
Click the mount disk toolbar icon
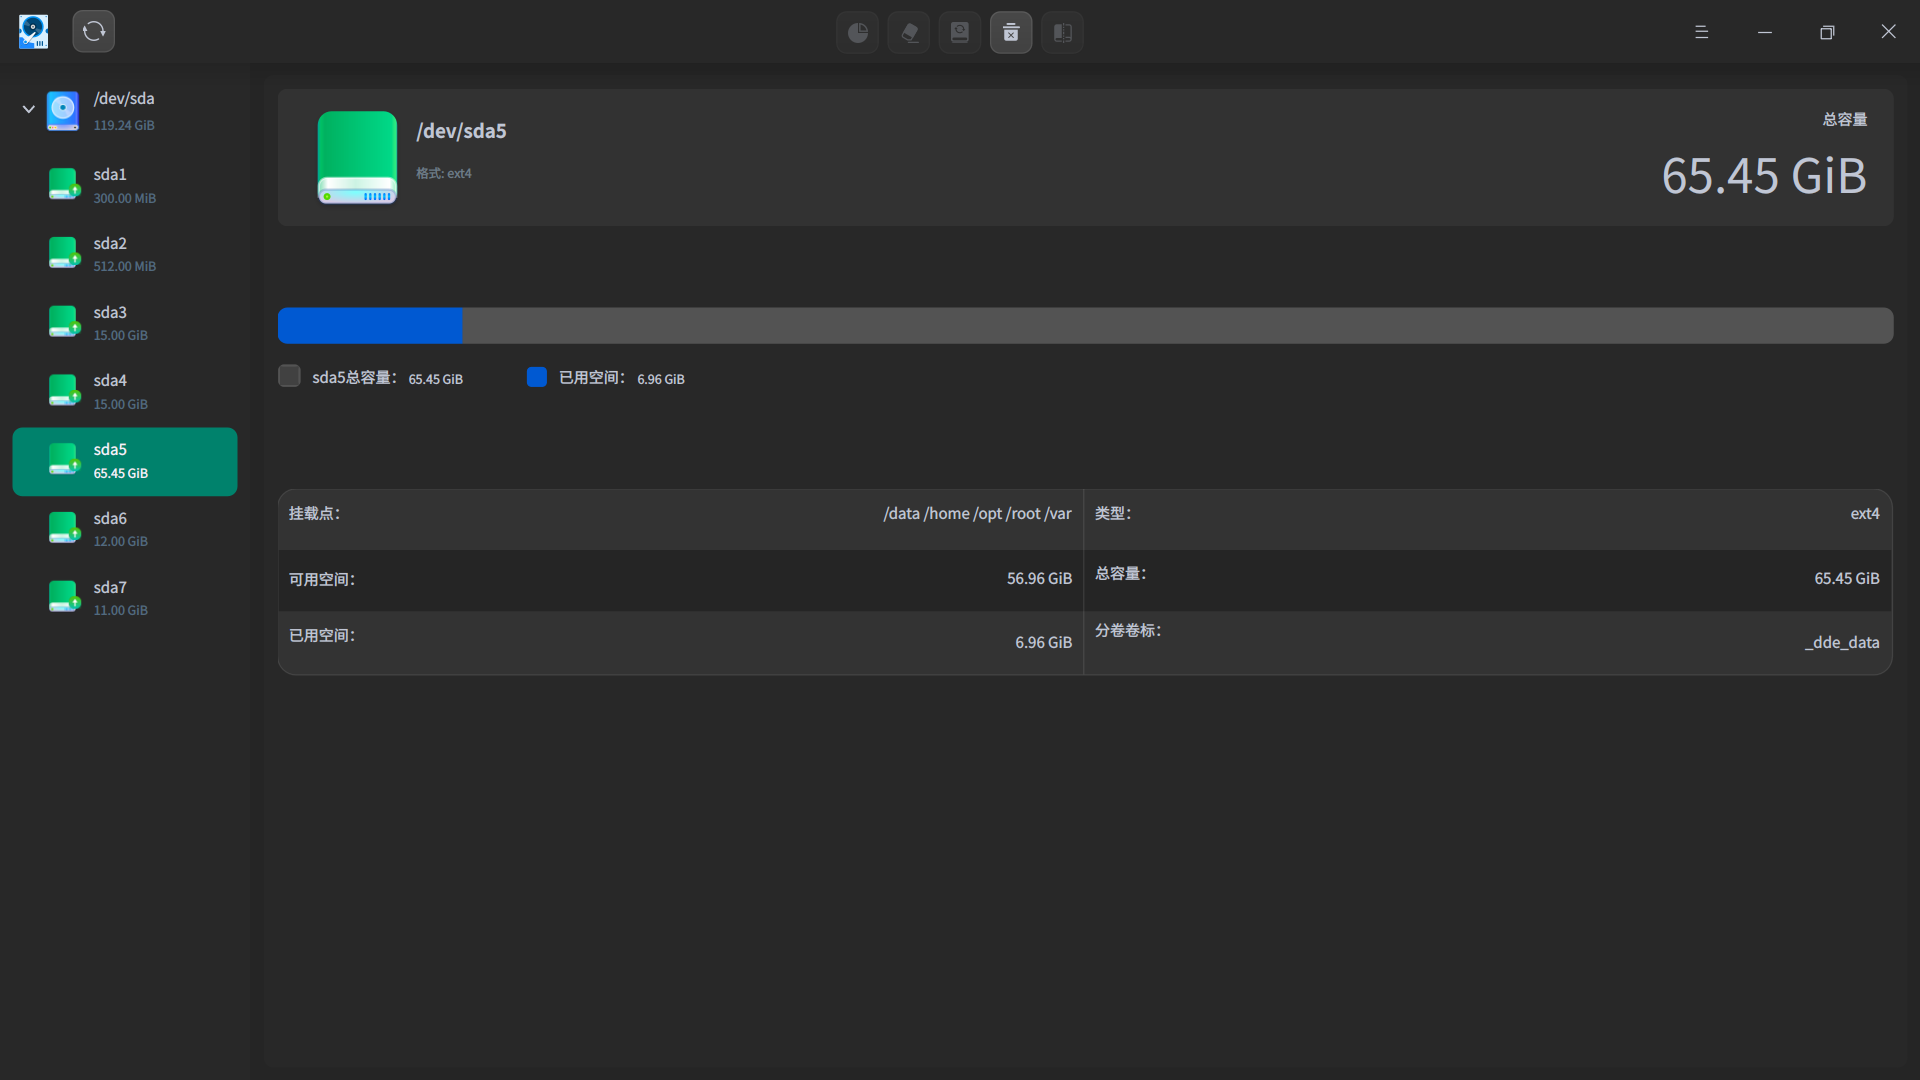tap(960, 33)
